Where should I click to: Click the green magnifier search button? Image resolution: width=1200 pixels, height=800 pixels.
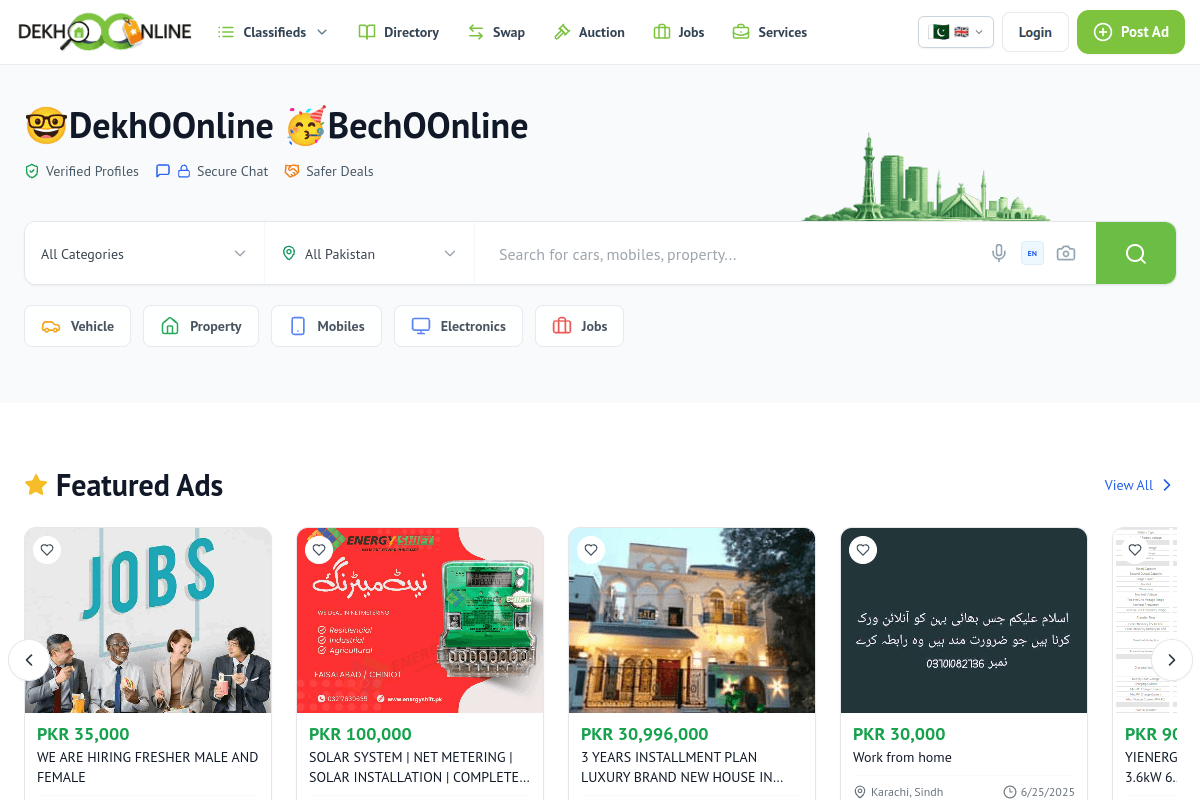coord(1135,253)
